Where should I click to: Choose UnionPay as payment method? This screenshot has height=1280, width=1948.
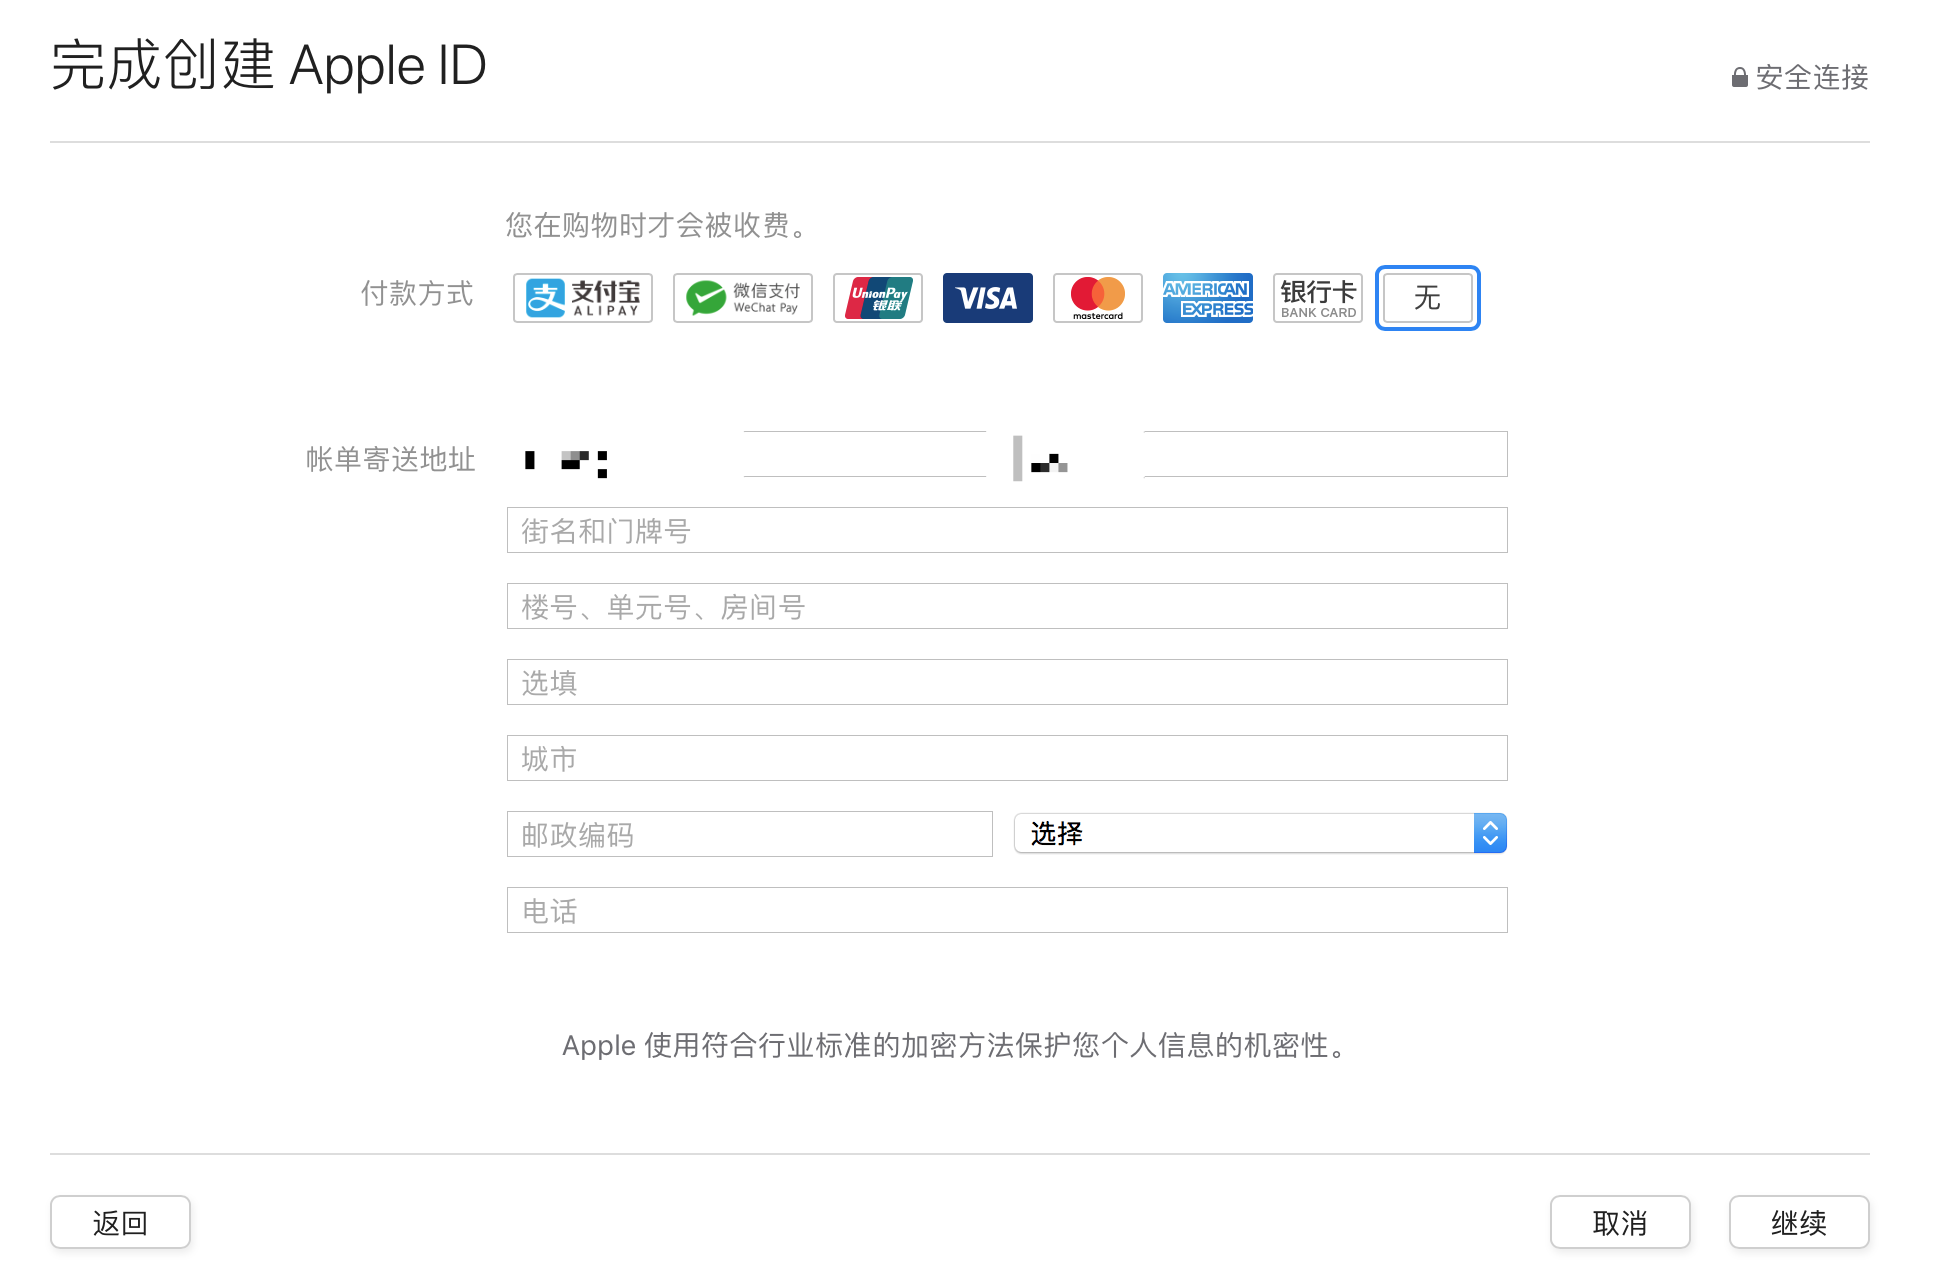click(877, 297)
